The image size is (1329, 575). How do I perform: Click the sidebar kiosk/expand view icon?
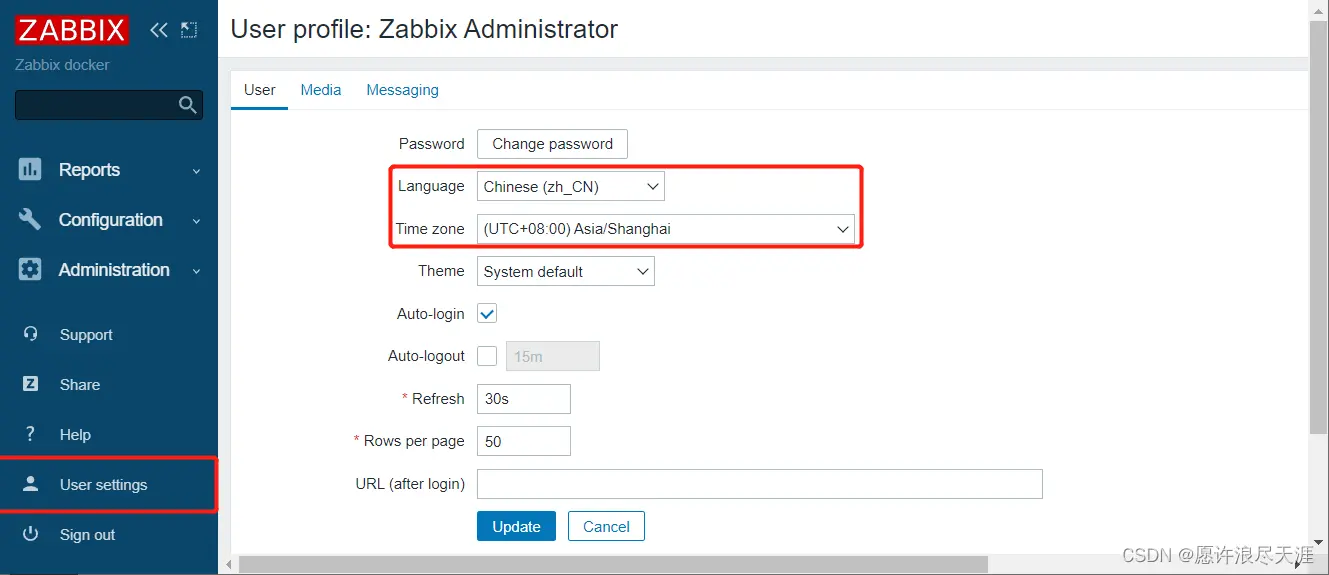click(189, 30)
